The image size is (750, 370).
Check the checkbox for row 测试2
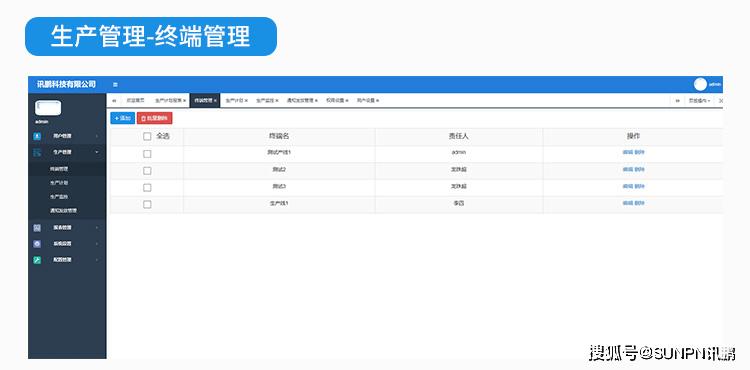point(147,171)
